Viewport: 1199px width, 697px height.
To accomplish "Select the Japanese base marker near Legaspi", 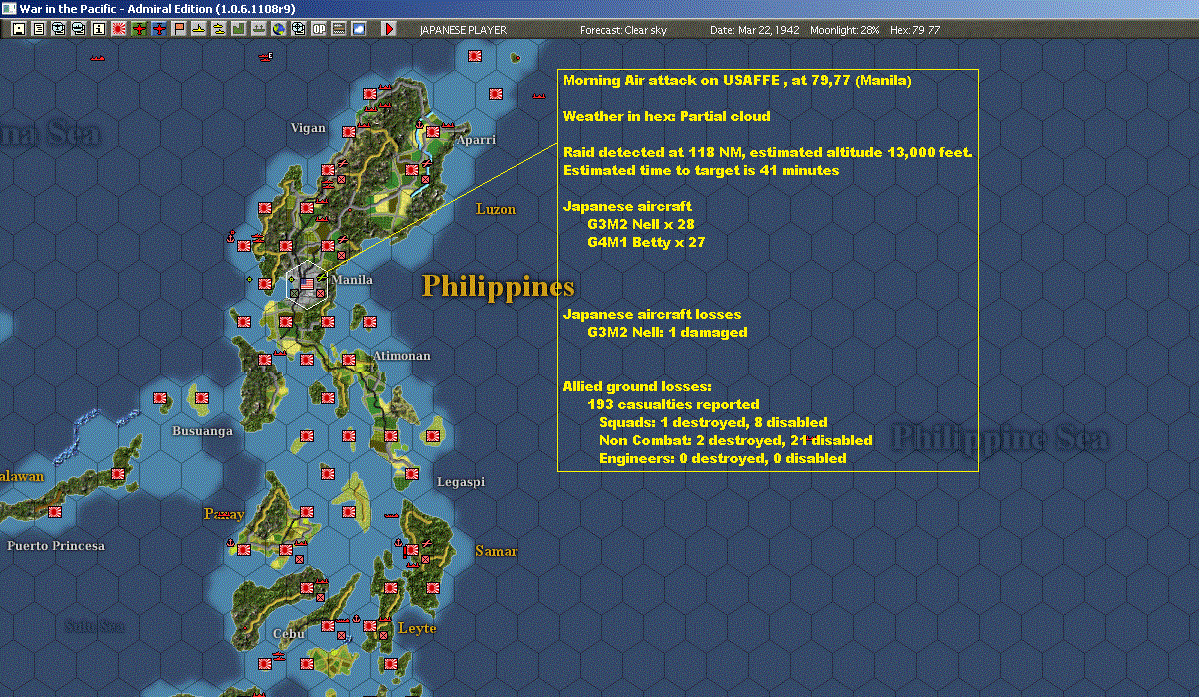I will point(411,474).
